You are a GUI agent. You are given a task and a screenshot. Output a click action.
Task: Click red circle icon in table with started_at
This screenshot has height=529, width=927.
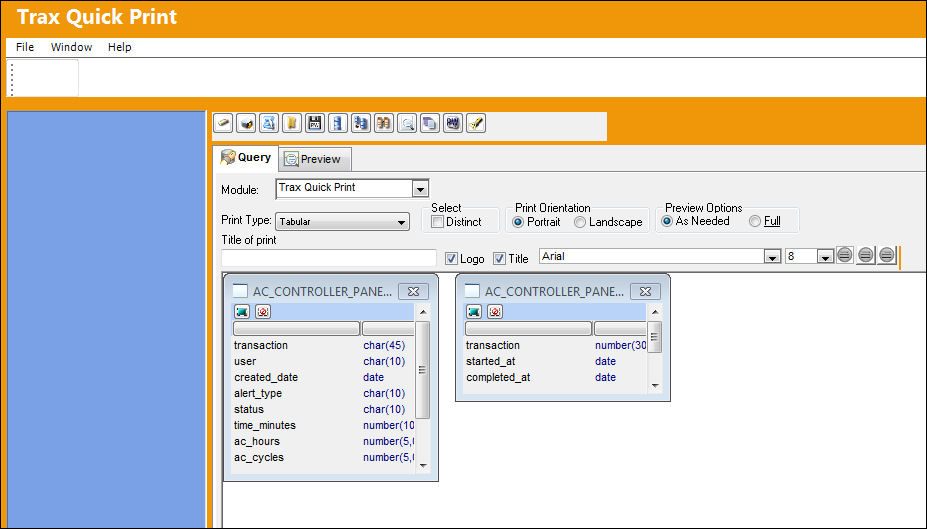tap(495, 311)
